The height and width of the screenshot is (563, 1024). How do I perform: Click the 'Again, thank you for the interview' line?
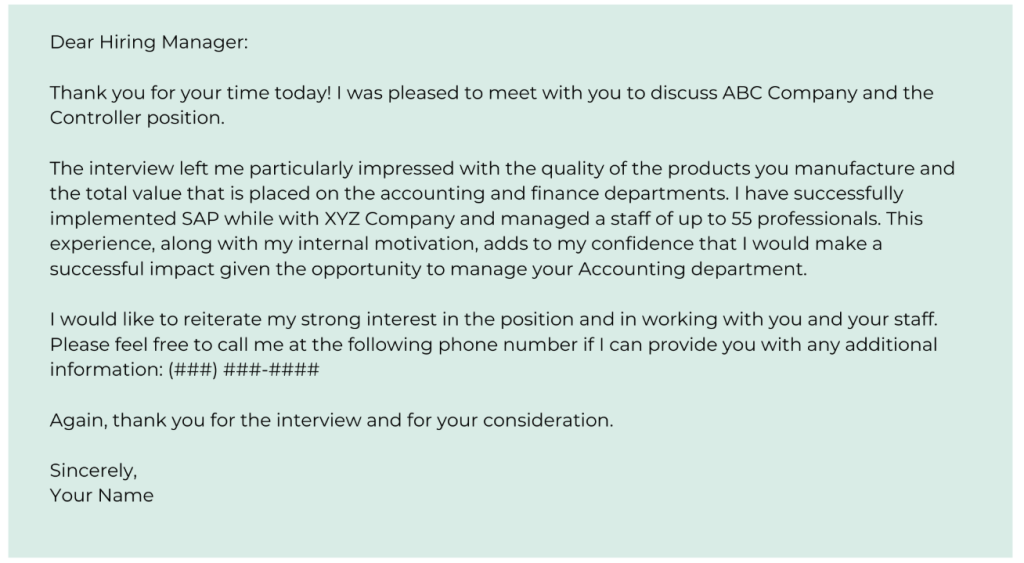tap(331, 420)
